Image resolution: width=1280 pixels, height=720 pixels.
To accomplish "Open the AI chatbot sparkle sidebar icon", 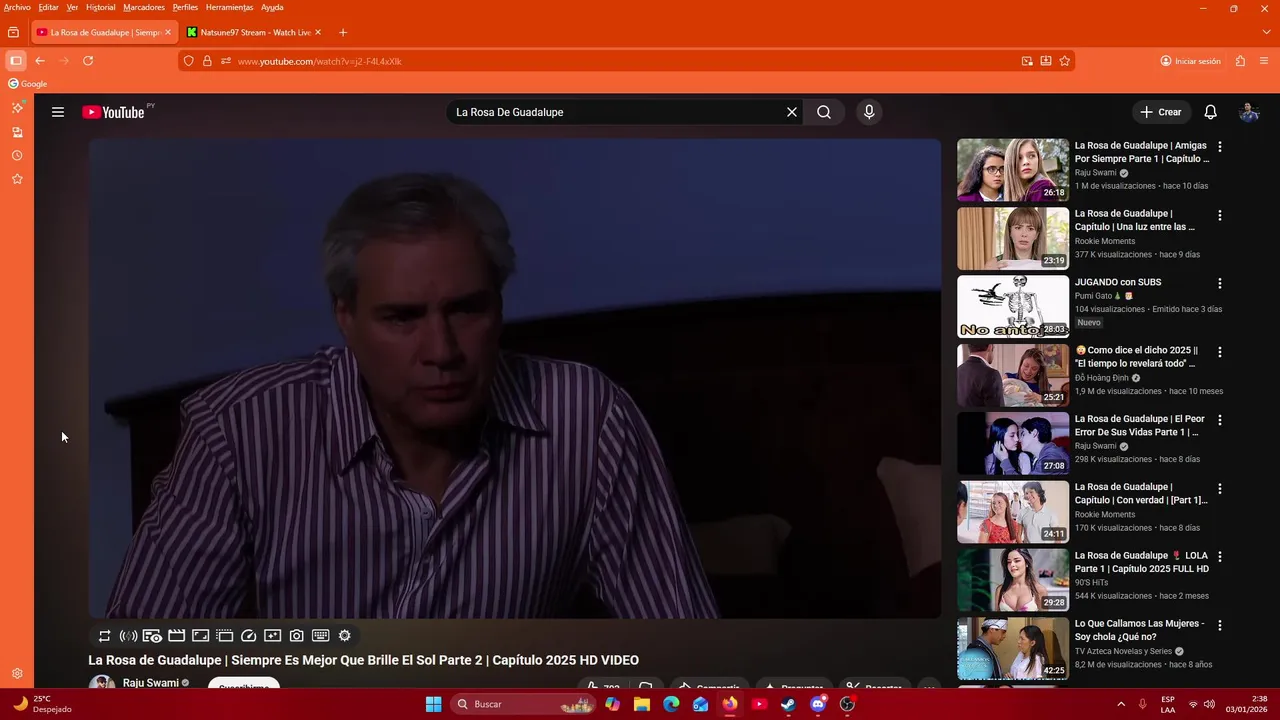I will tap(17, 108).
